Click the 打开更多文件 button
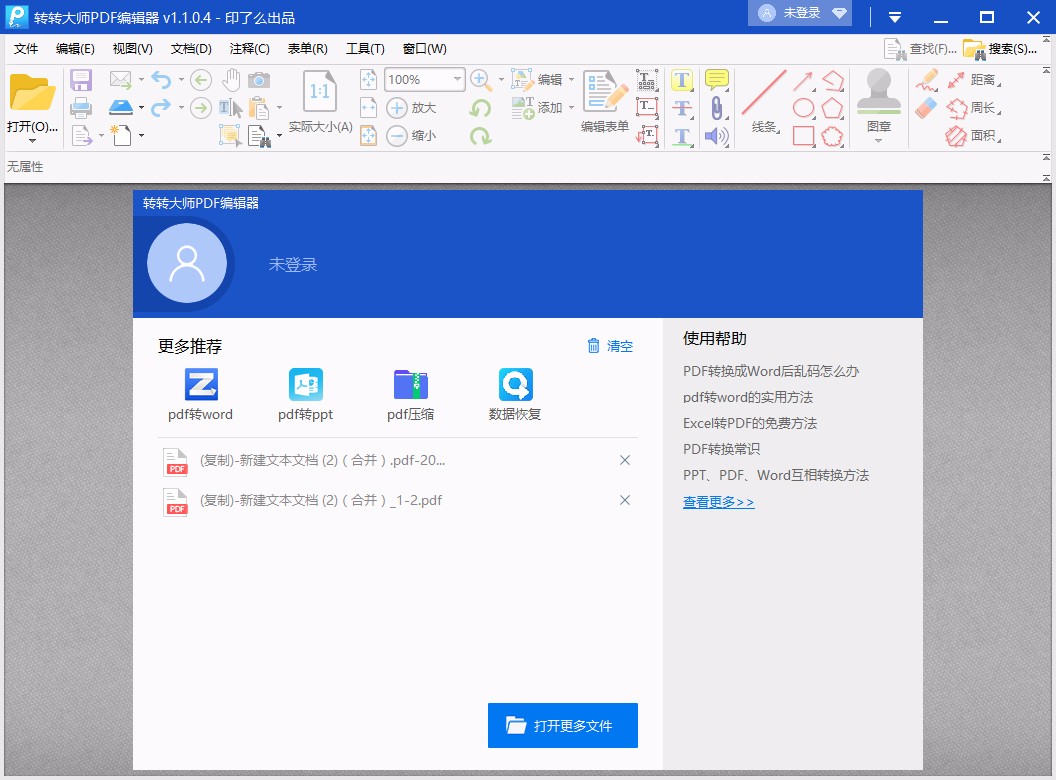The height and width of the screenshot is (780, 1056). 562,726
